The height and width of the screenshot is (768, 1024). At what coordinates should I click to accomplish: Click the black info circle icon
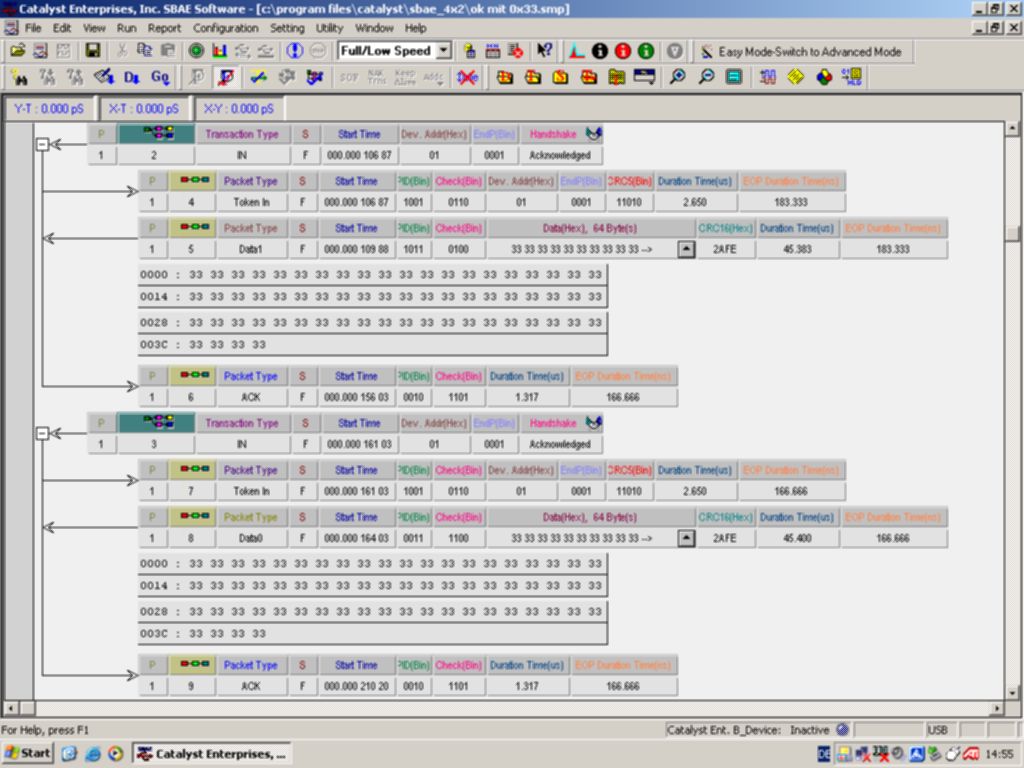point(600,50)
